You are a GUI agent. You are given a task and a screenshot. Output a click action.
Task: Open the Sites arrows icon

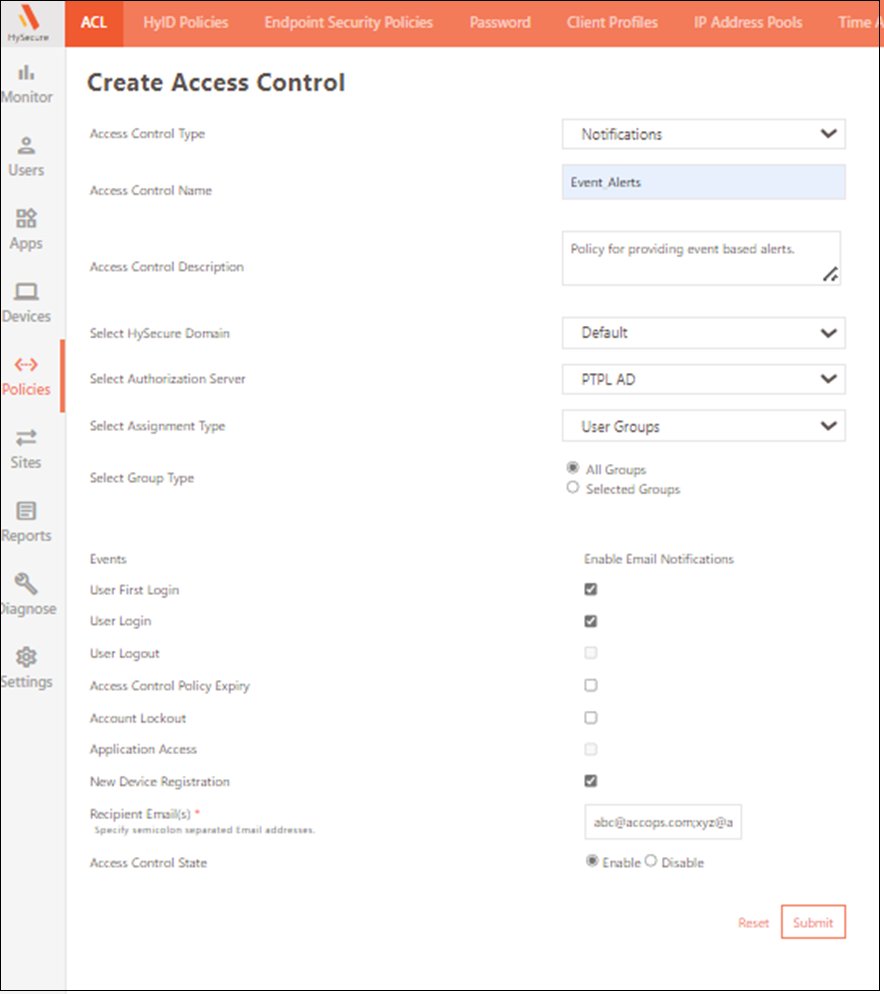pyautogui.click(x=27, y=438)
